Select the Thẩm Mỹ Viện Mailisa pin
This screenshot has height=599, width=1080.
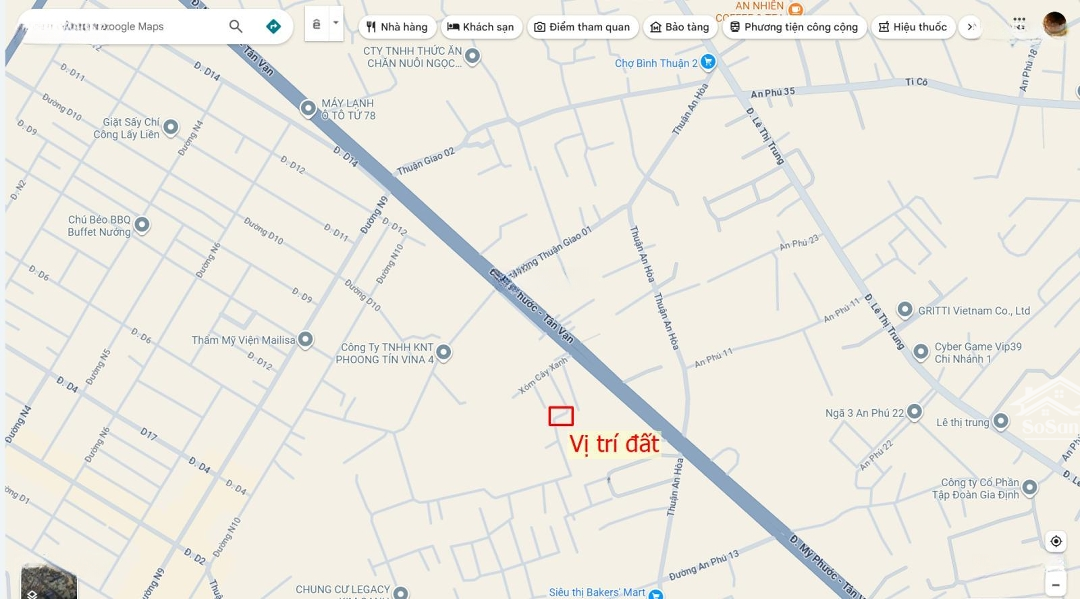(306, 339)
